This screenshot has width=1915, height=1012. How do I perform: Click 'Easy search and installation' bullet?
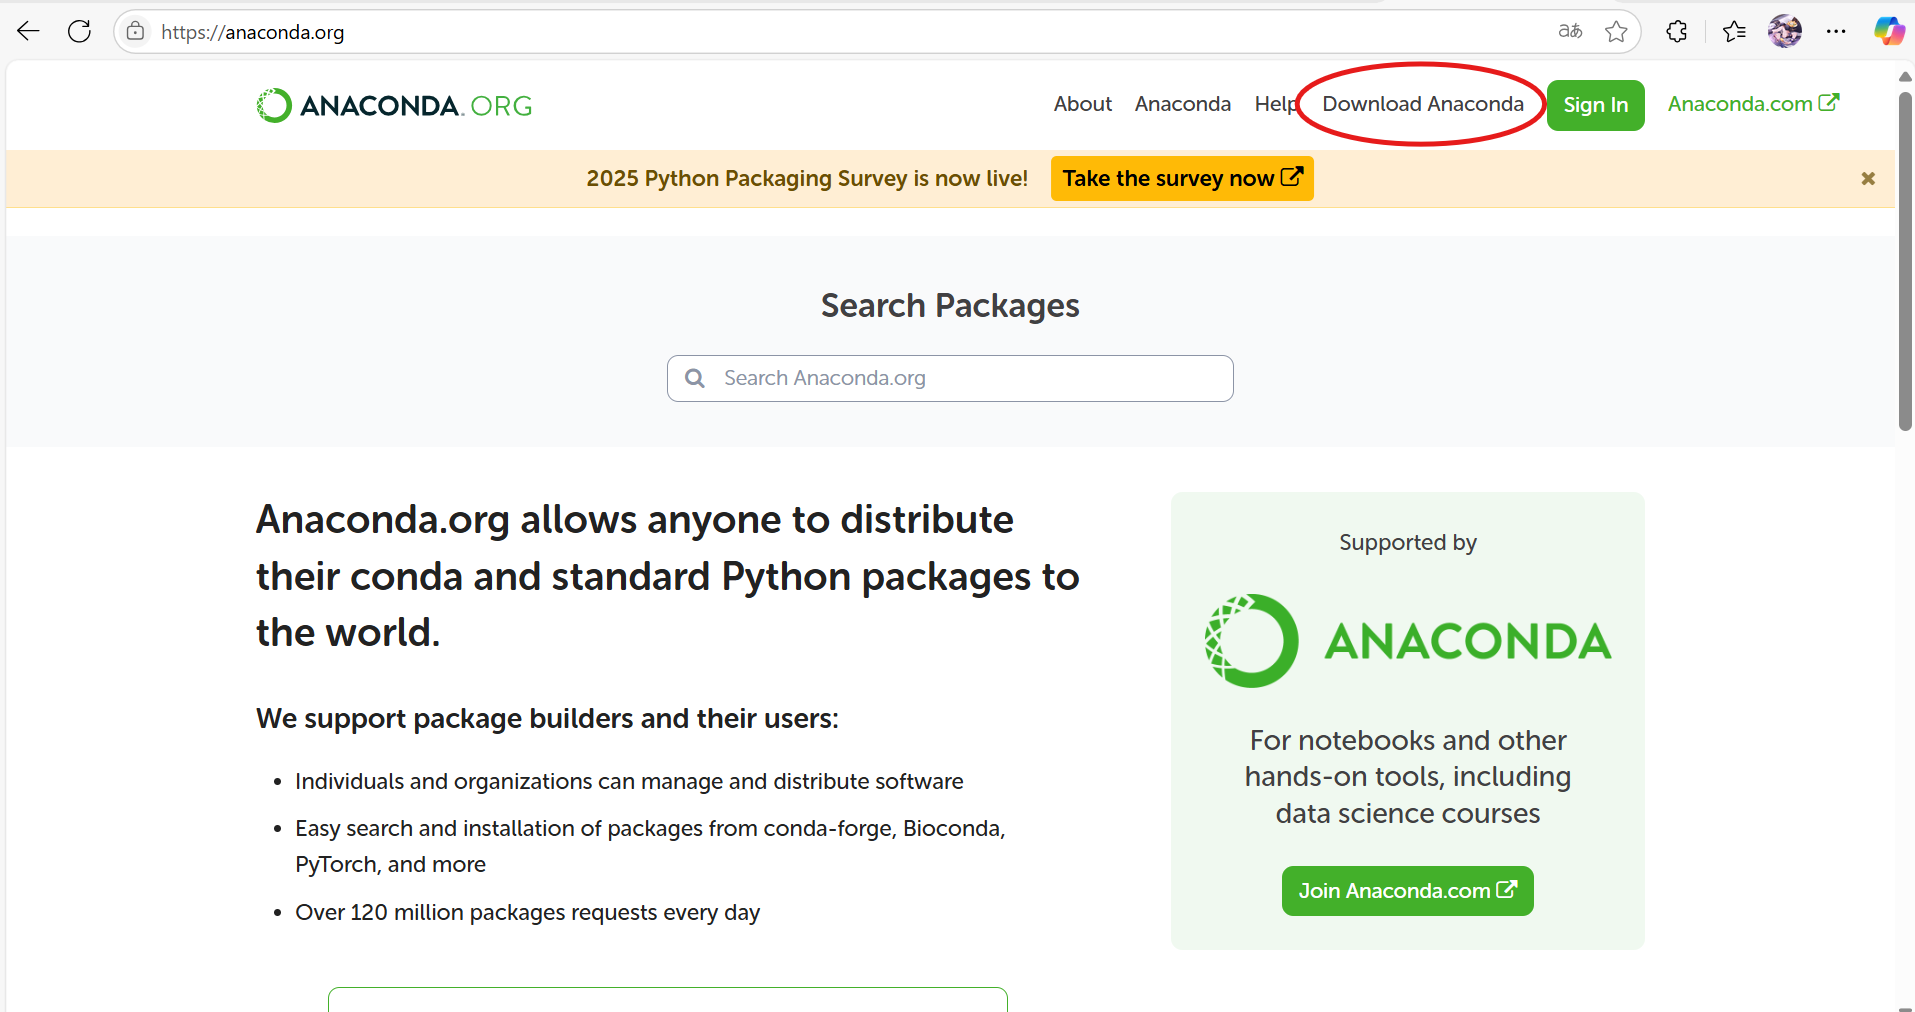[x=650, y=846]
